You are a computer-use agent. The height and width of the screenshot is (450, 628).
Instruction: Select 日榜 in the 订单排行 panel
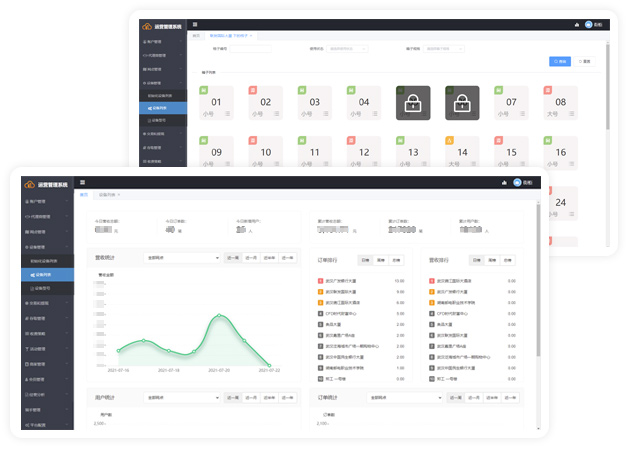click(365, 259)
